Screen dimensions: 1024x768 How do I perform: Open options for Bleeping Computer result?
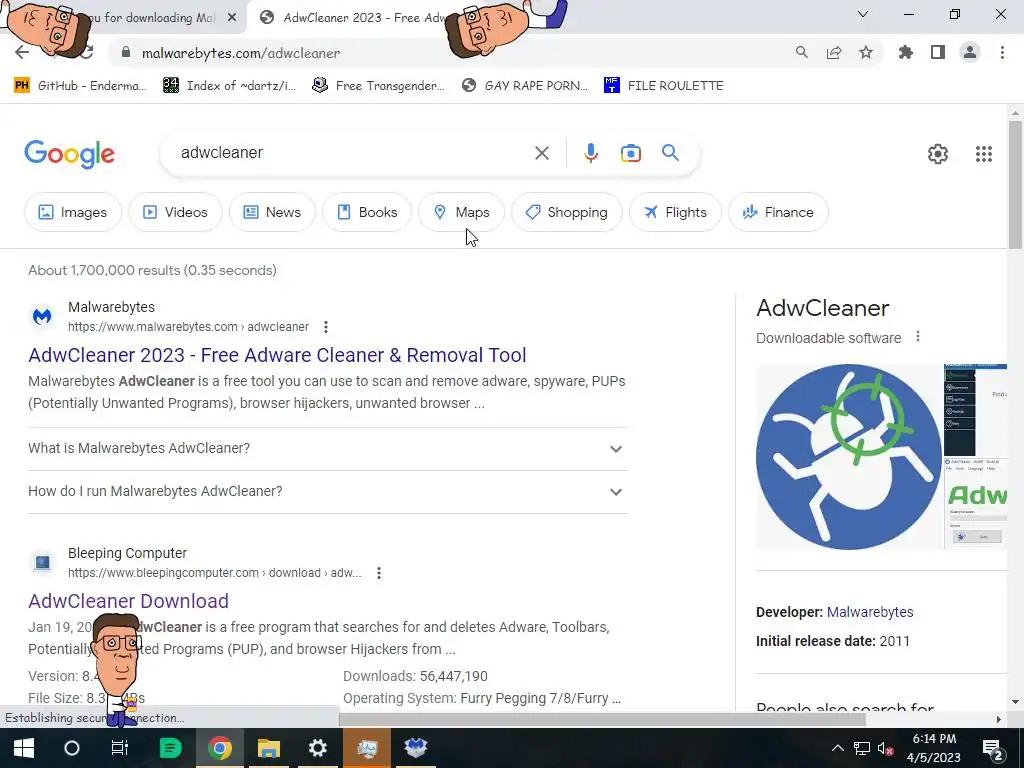coord(379,573)
